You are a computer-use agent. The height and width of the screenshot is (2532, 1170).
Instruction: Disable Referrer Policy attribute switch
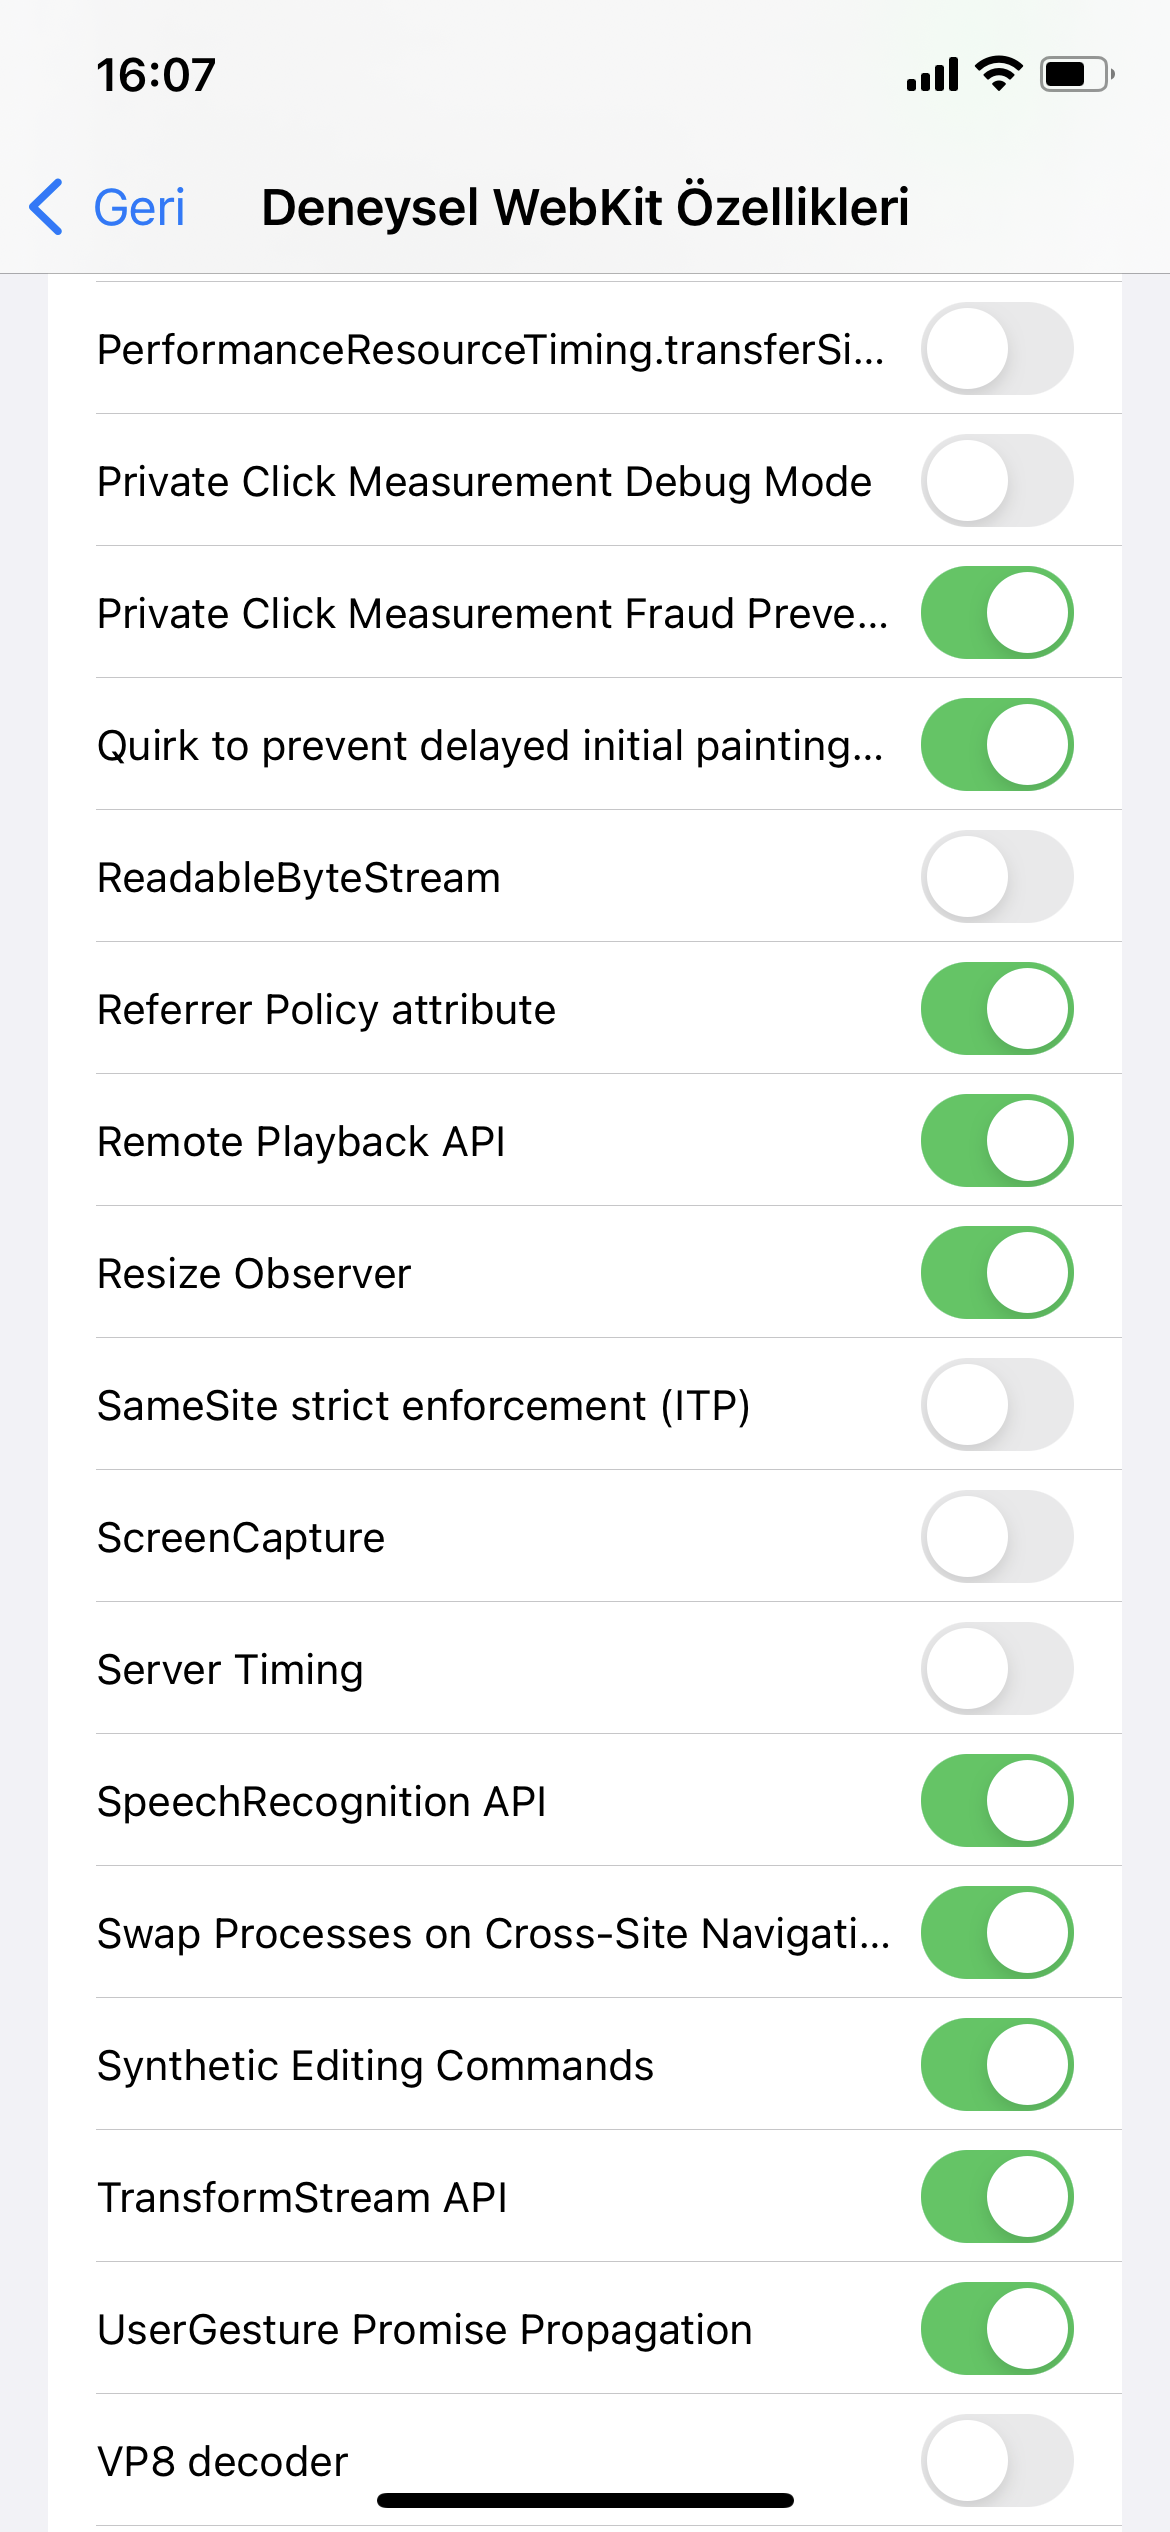997,1009
